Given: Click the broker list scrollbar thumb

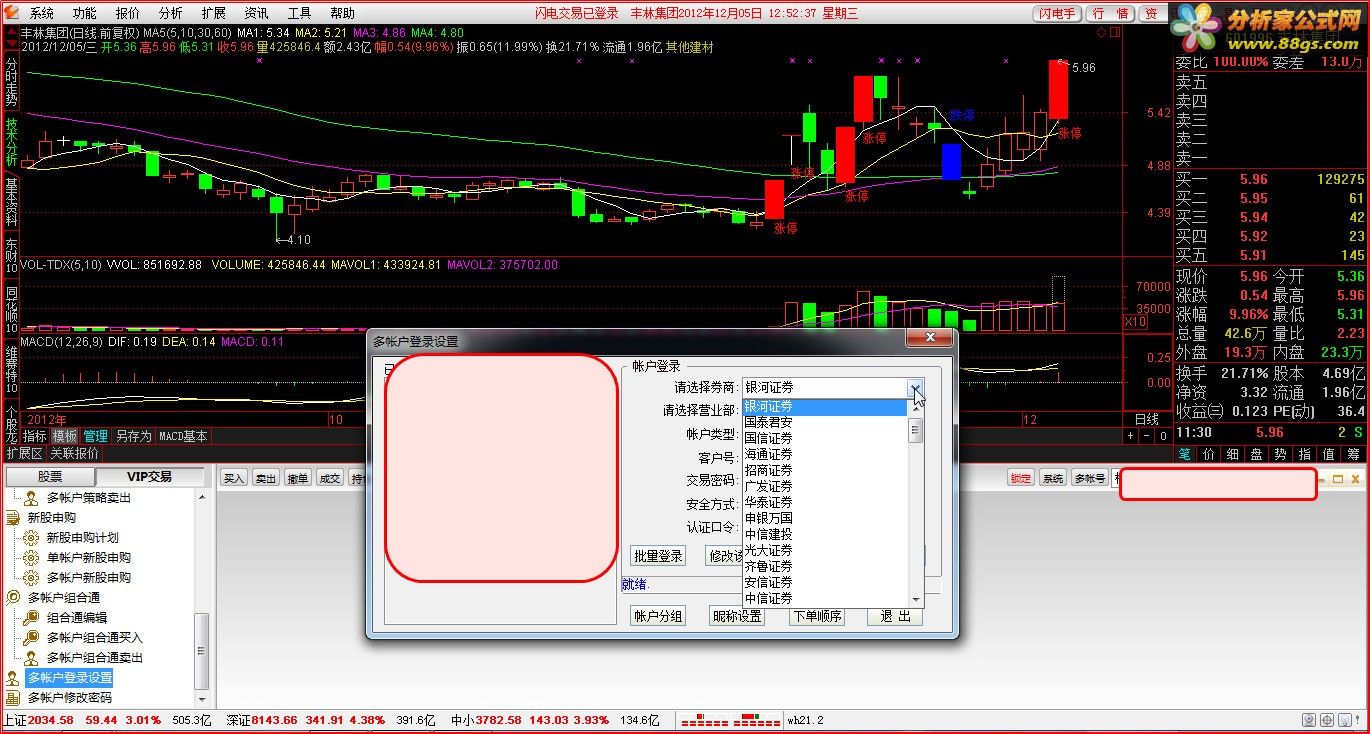Looking at the screenshot, I should [915, 430].
